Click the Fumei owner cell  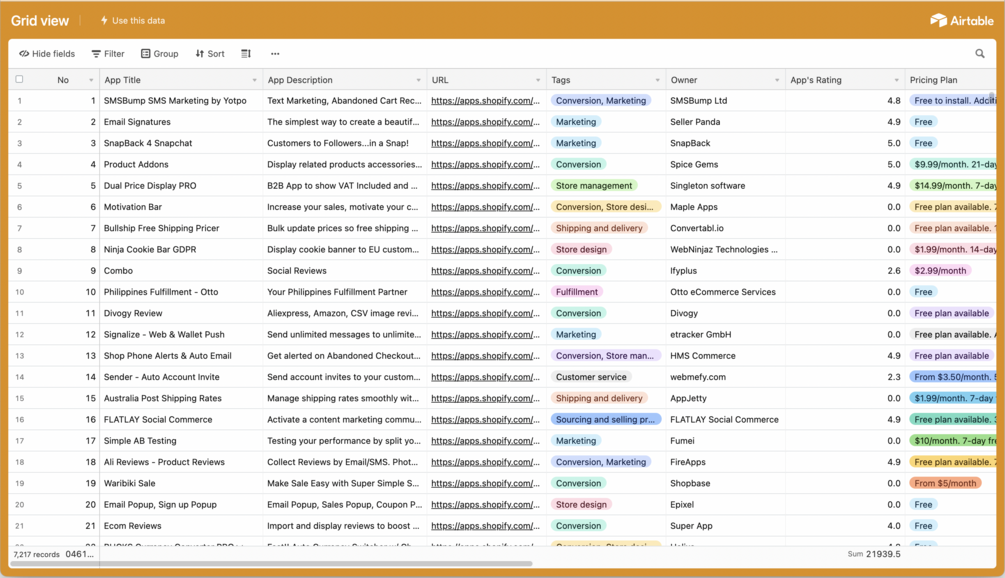coord(726,441)
